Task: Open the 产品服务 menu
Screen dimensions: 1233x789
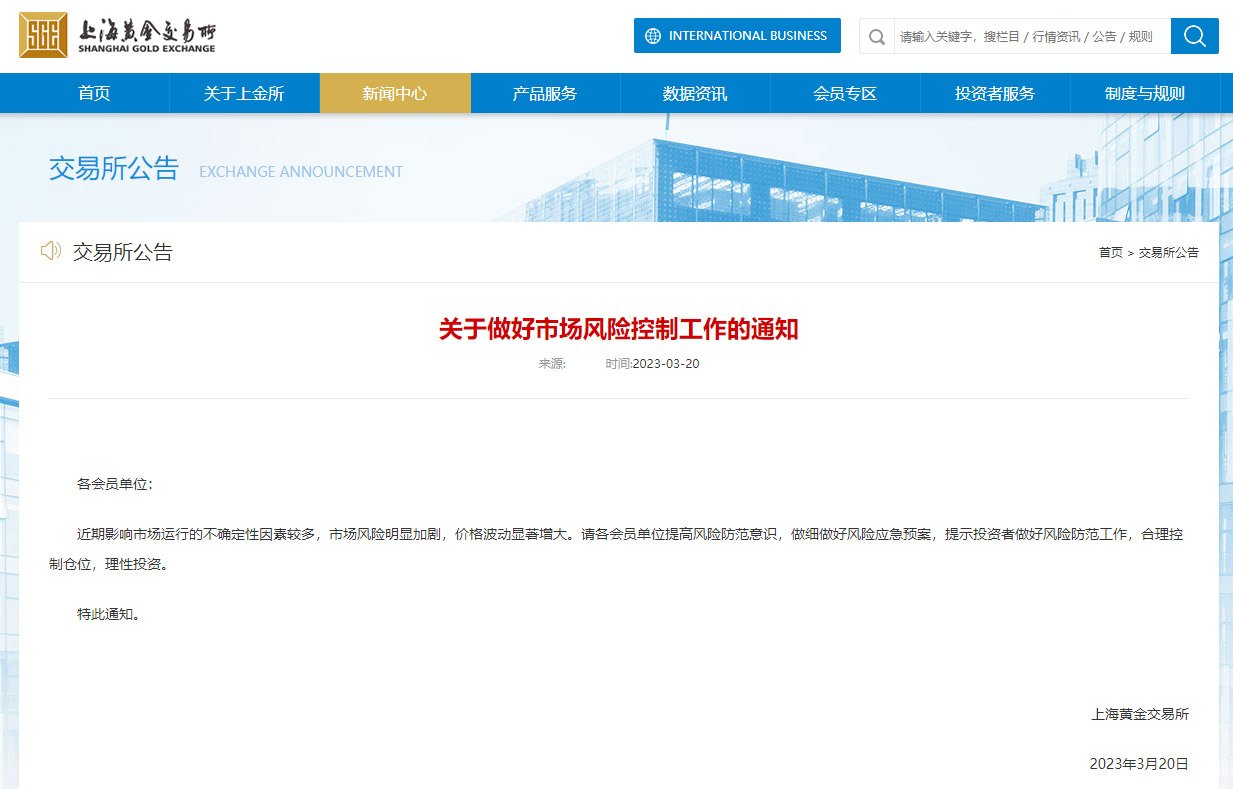Action: 545,93
